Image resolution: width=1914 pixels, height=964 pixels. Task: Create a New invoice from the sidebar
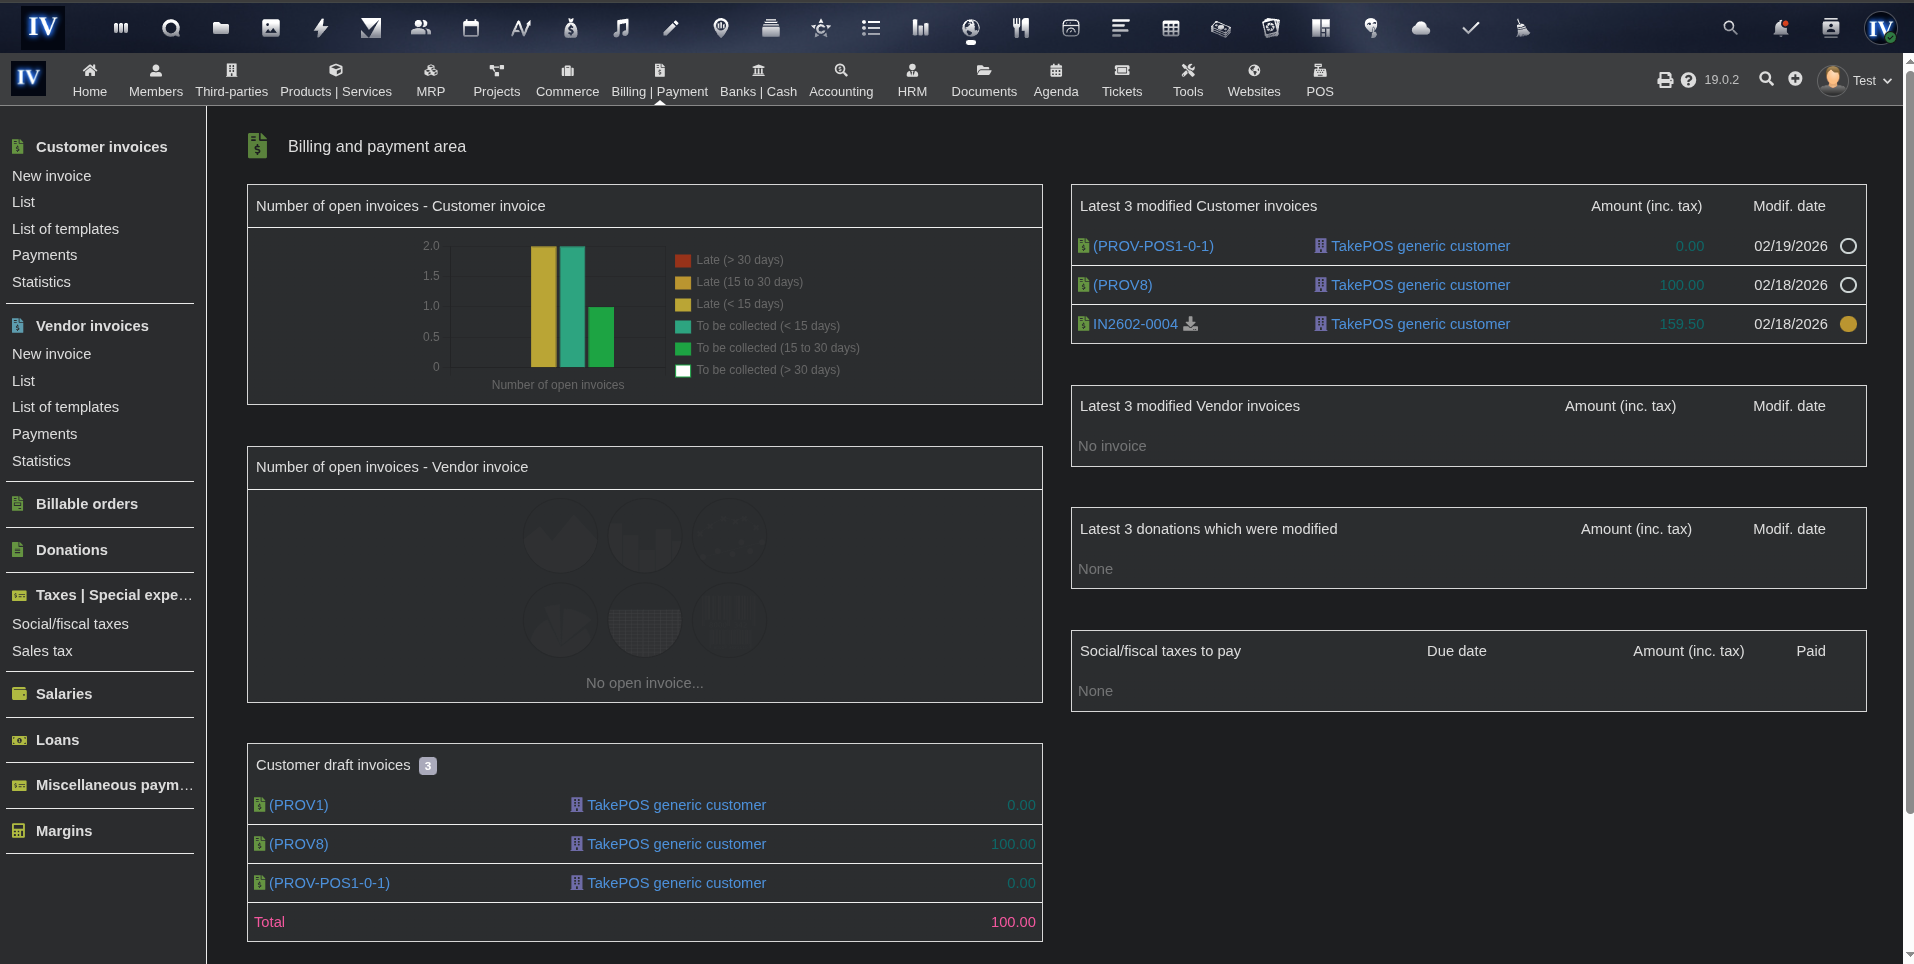(51, 176)
